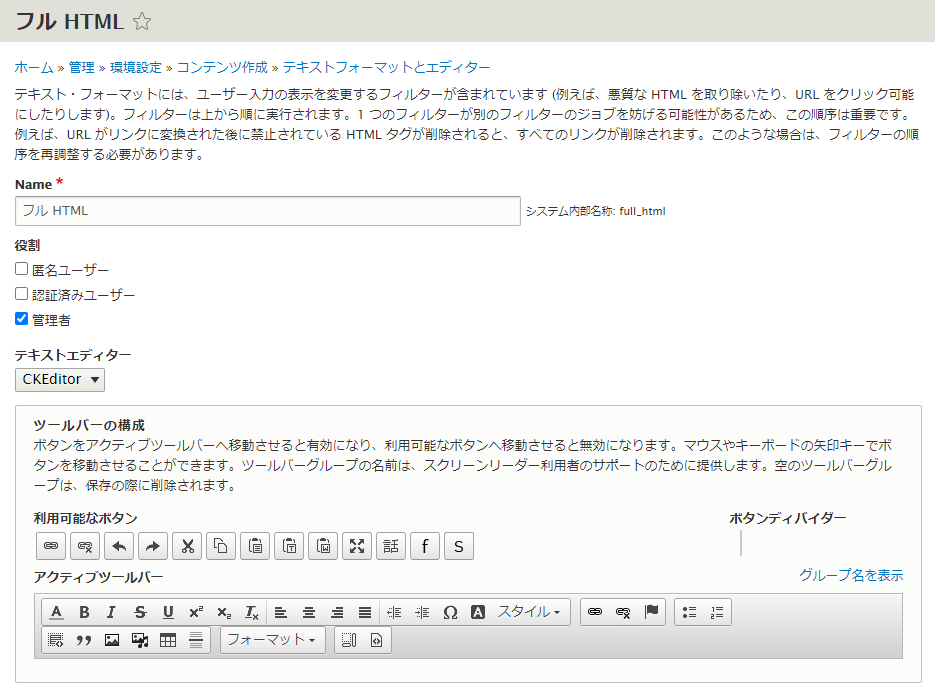This screenshot has width=935, height=692.
Task: Select the Redo arrow button
Action: pos(153,546)
